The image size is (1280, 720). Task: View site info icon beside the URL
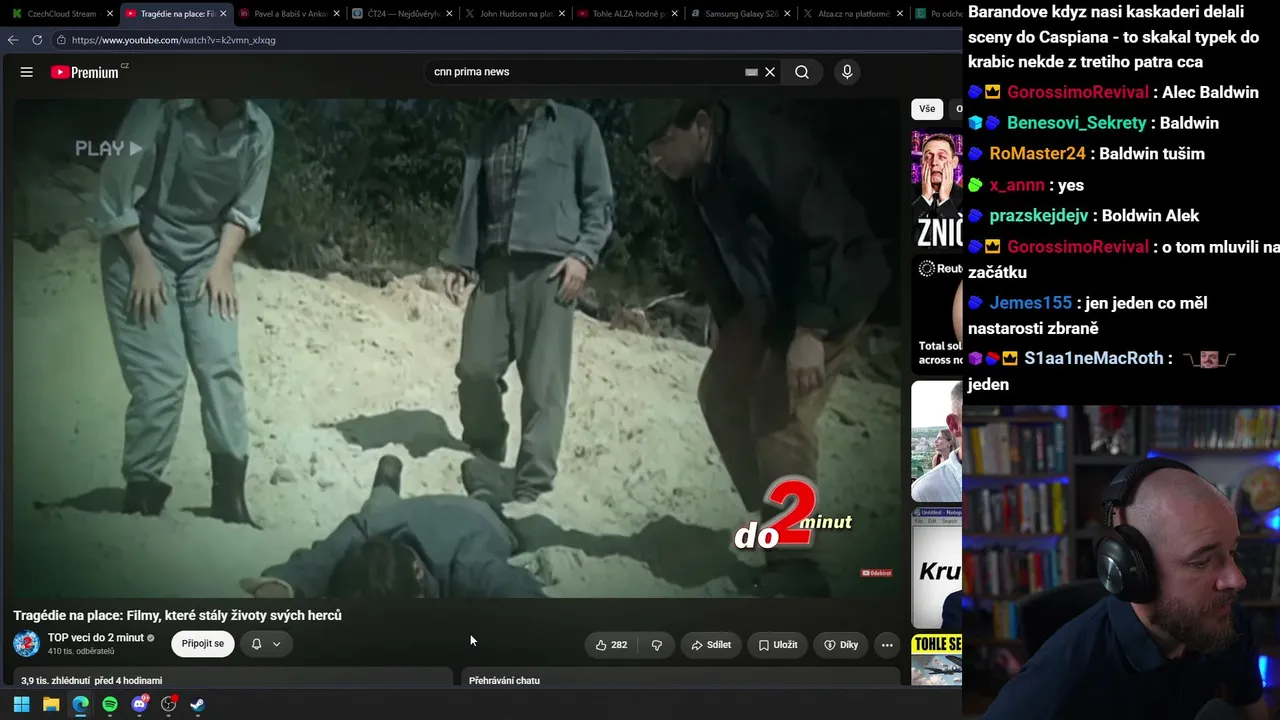coord(61,40)
